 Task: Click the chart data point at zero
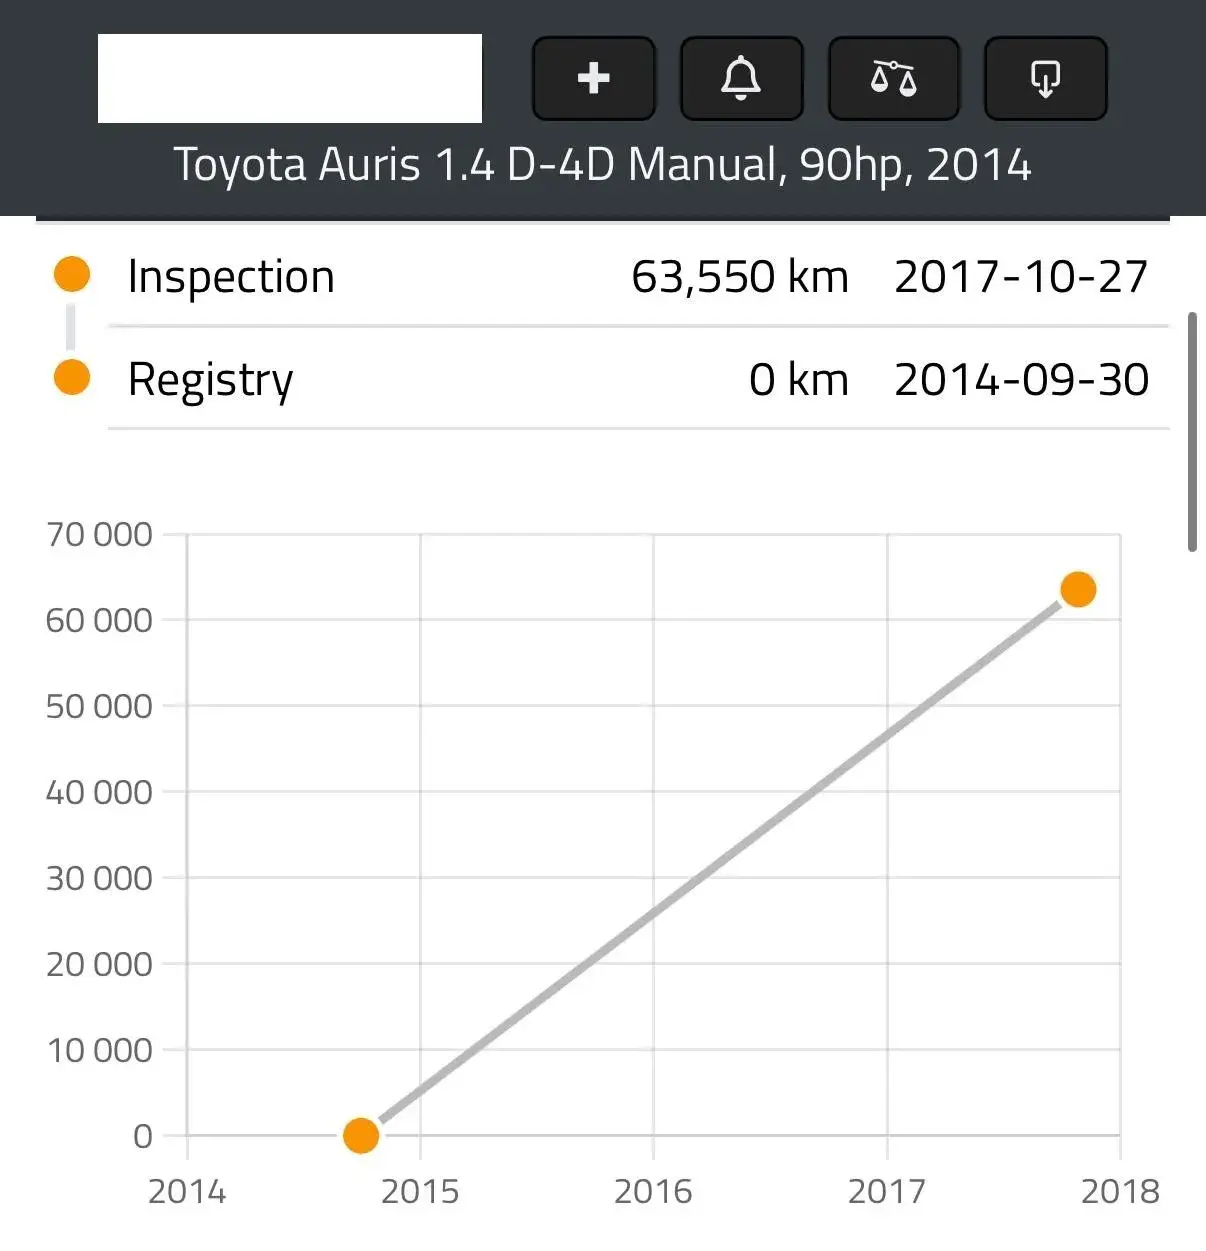click(361, 1136)
